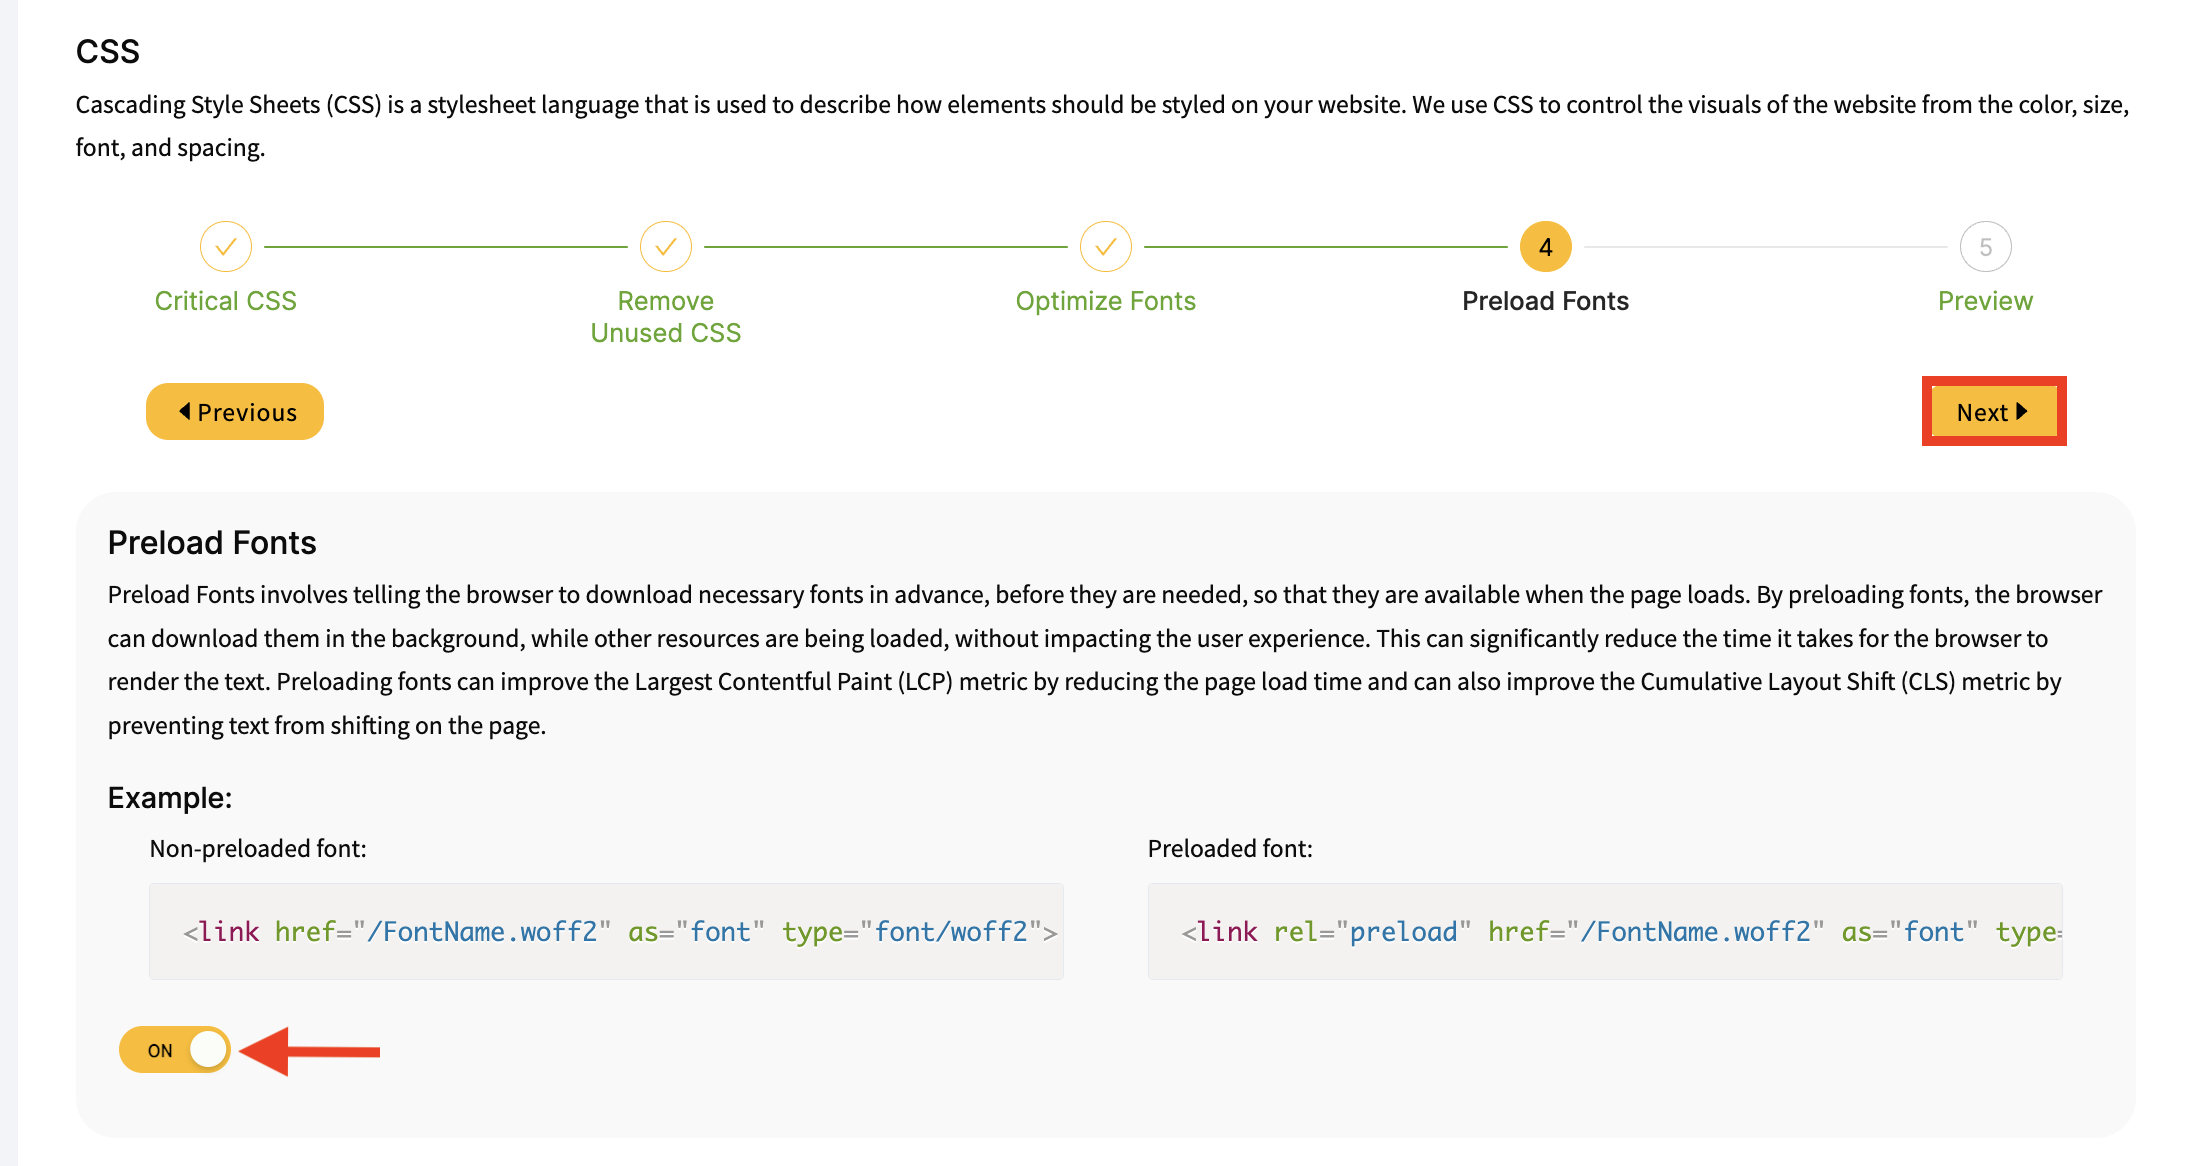This screenshot has height=1166, width=2194.
Task: Go to the Critical CSS step label
Action: click(226, 301)
